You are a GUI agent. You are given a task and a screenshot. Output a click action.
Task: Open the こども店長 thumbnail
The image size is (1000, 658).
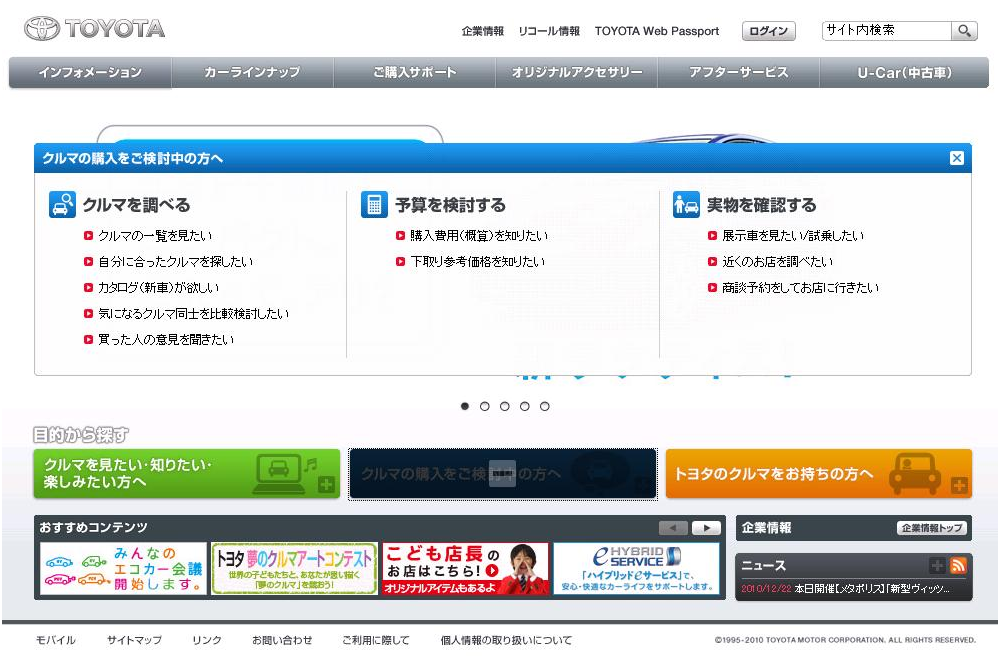pos(466,569)
